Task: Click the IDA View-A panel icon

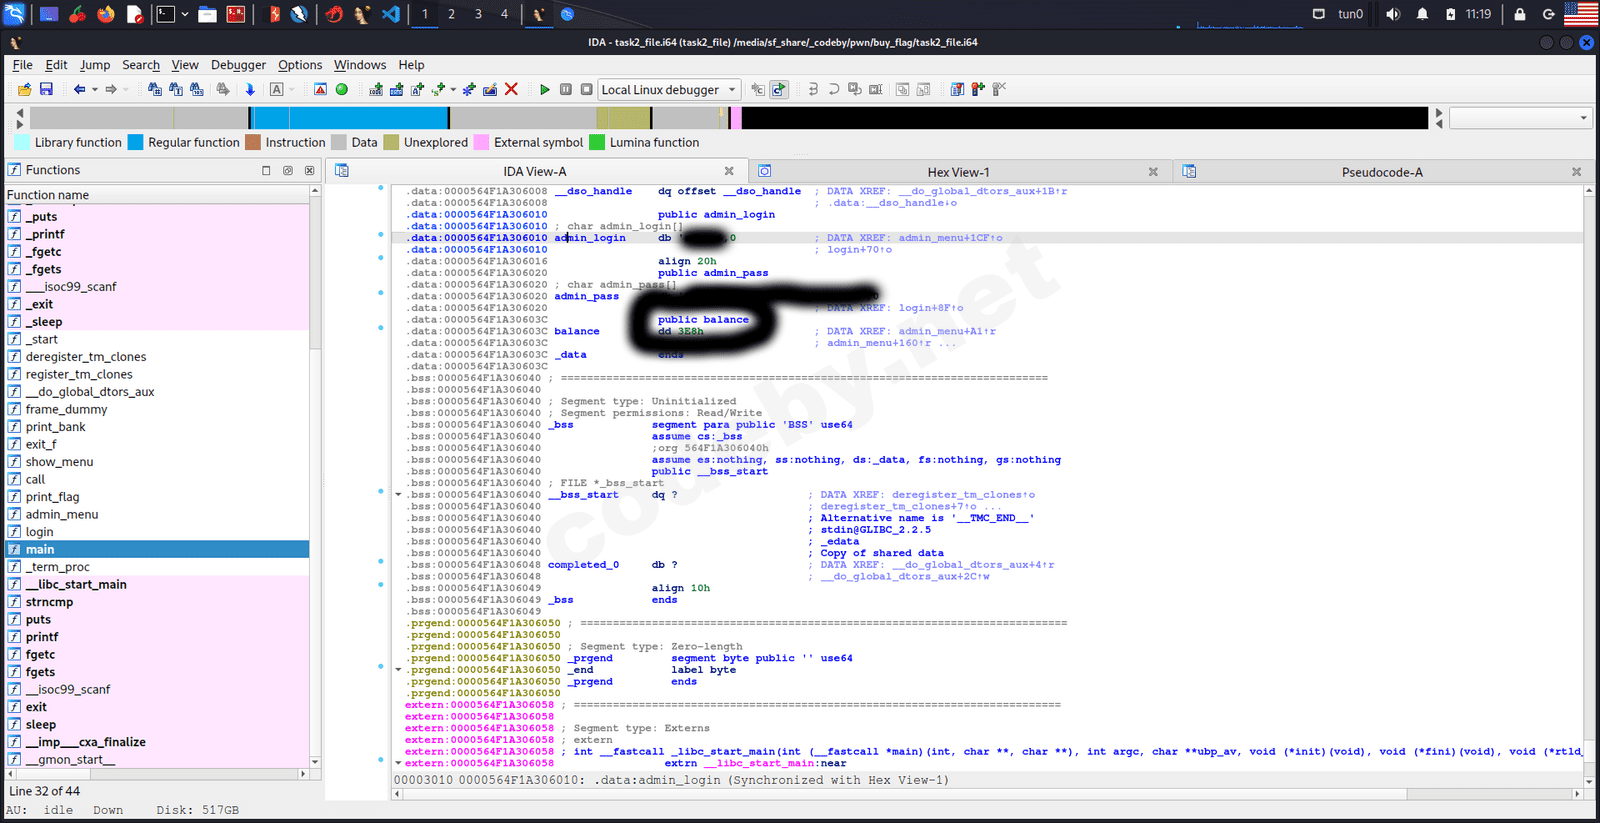Action: point(342,171)
